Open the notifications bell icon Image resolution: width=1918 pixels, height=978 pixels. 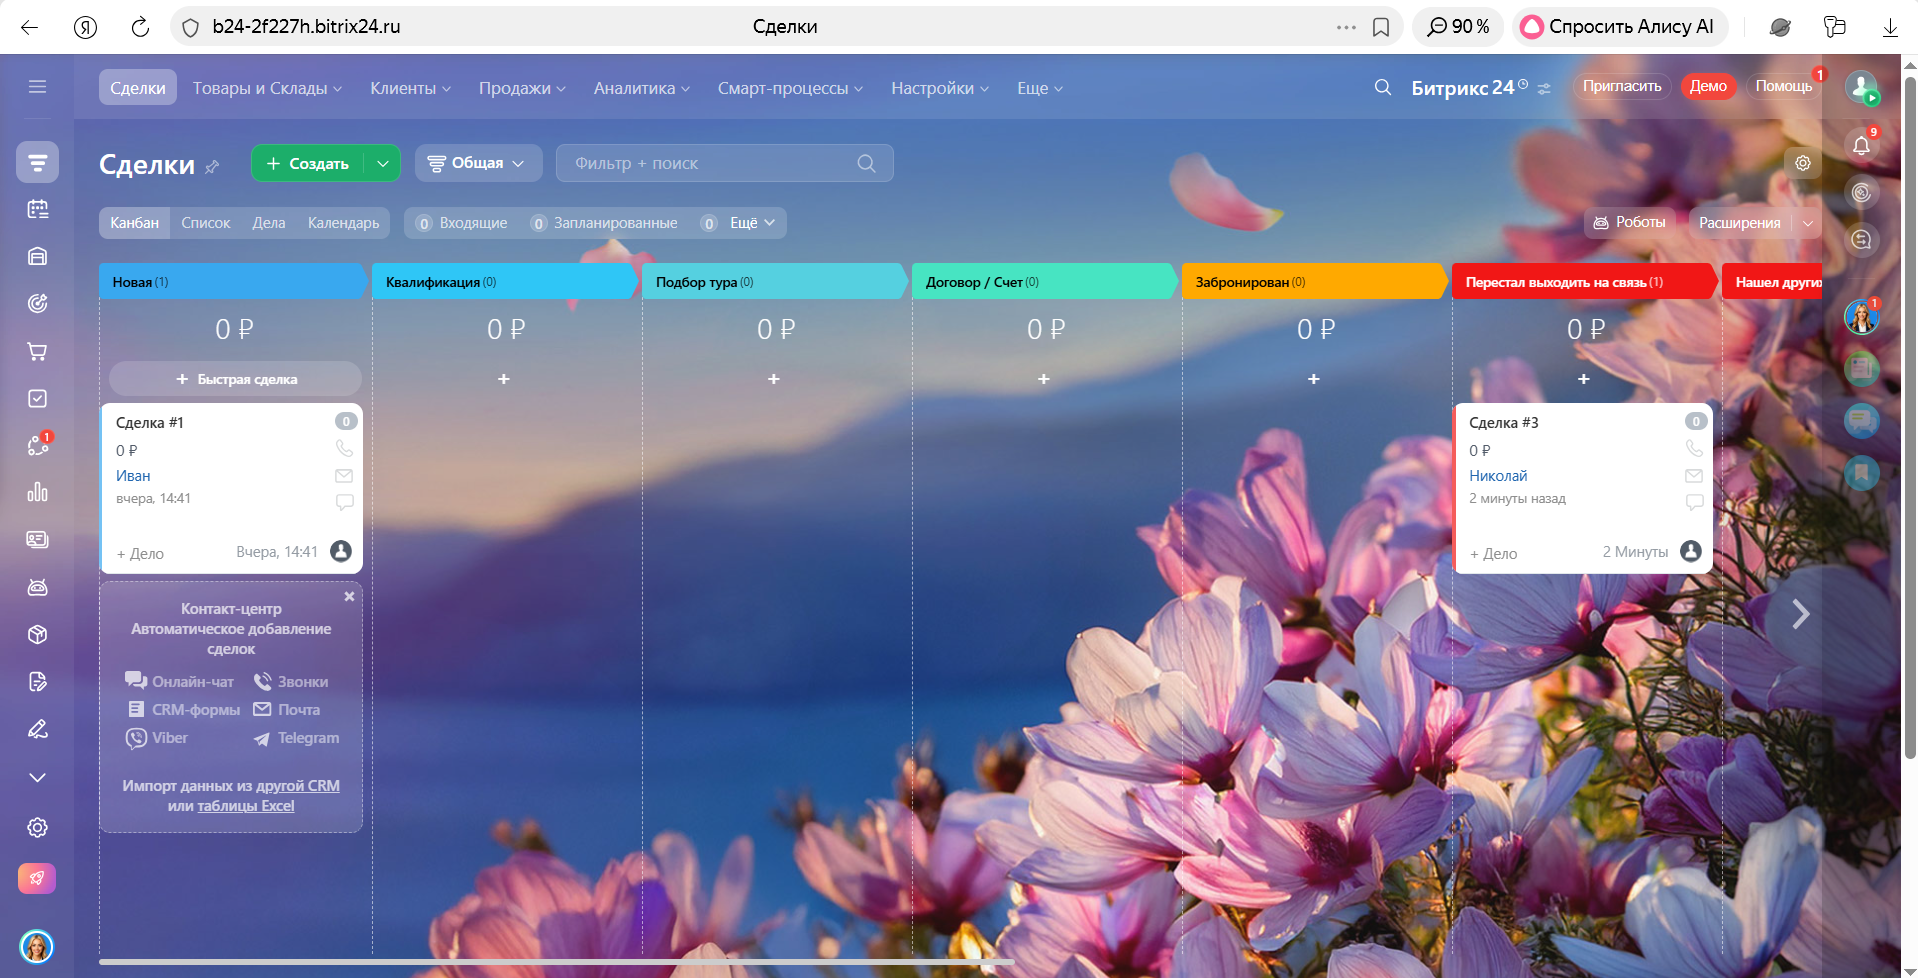[1861, 145]
